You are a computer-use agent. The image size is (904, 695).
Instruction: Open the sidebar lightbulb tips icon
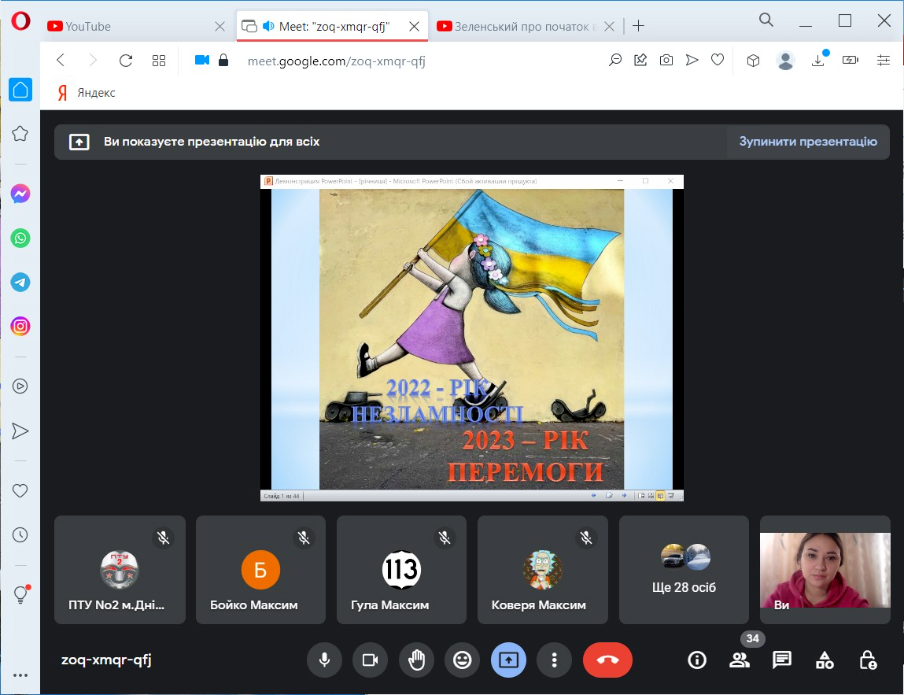click(21, 594)
